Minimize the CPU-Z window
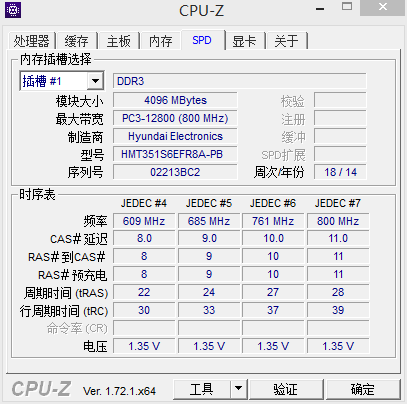407x404 pixels. [x=320, y=9]
